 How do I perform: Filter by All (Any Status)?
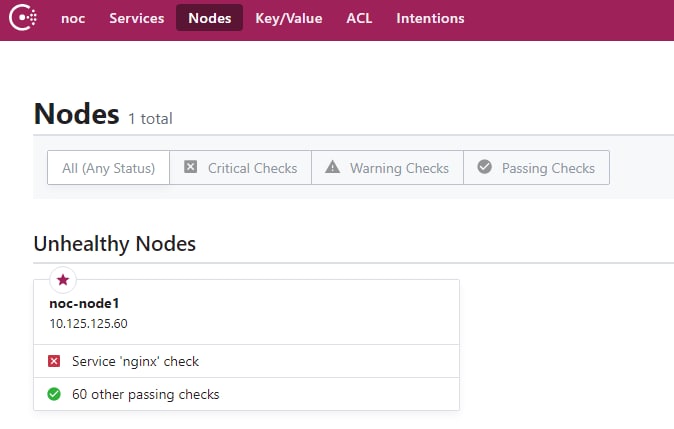(x=108, y=168)
